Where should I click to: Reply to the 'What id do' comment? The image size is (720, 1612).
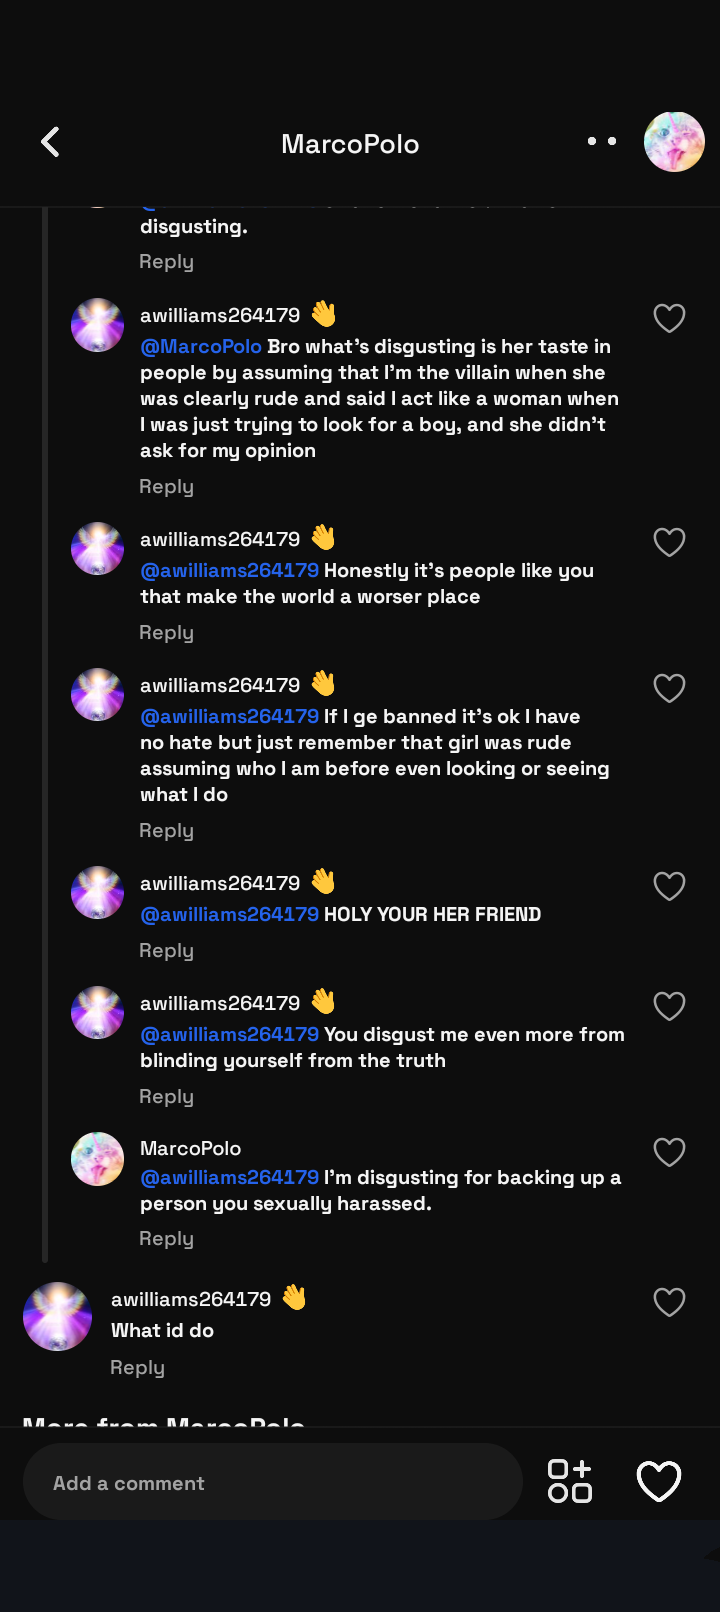pos(137,1367)
